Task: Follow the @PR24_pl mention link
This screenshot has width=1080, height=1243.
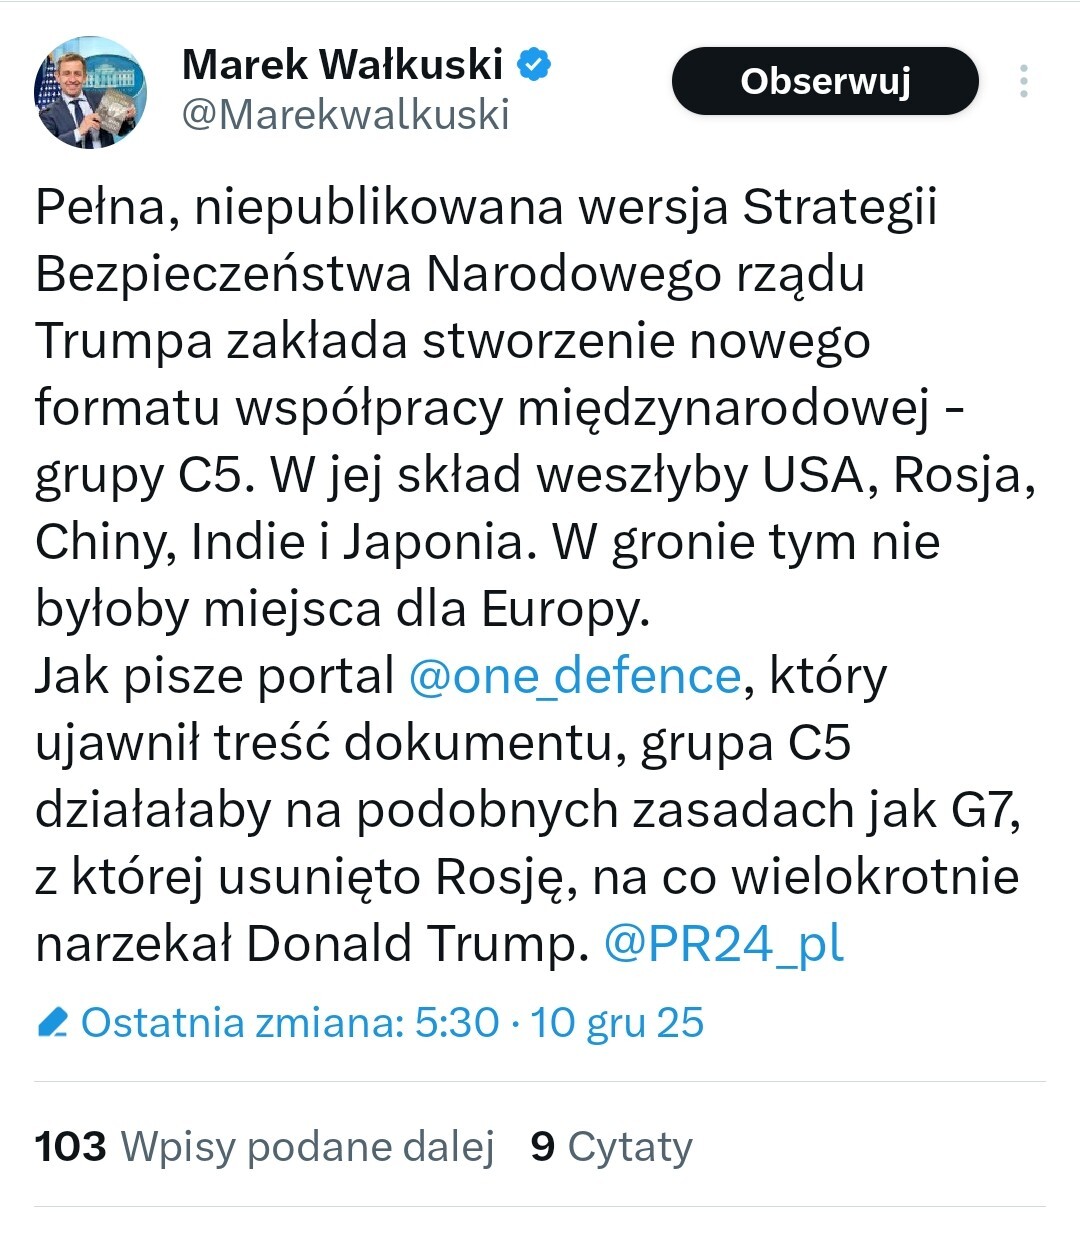Action: point(724,944)
